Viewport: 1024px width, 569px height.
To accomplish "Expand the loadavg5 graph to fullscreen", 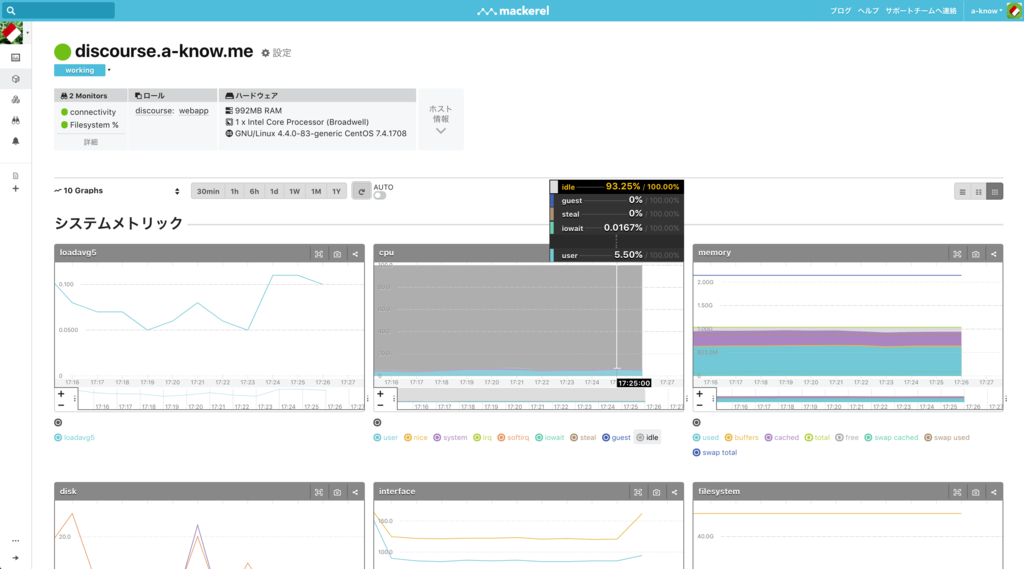I will coord(319,253).
